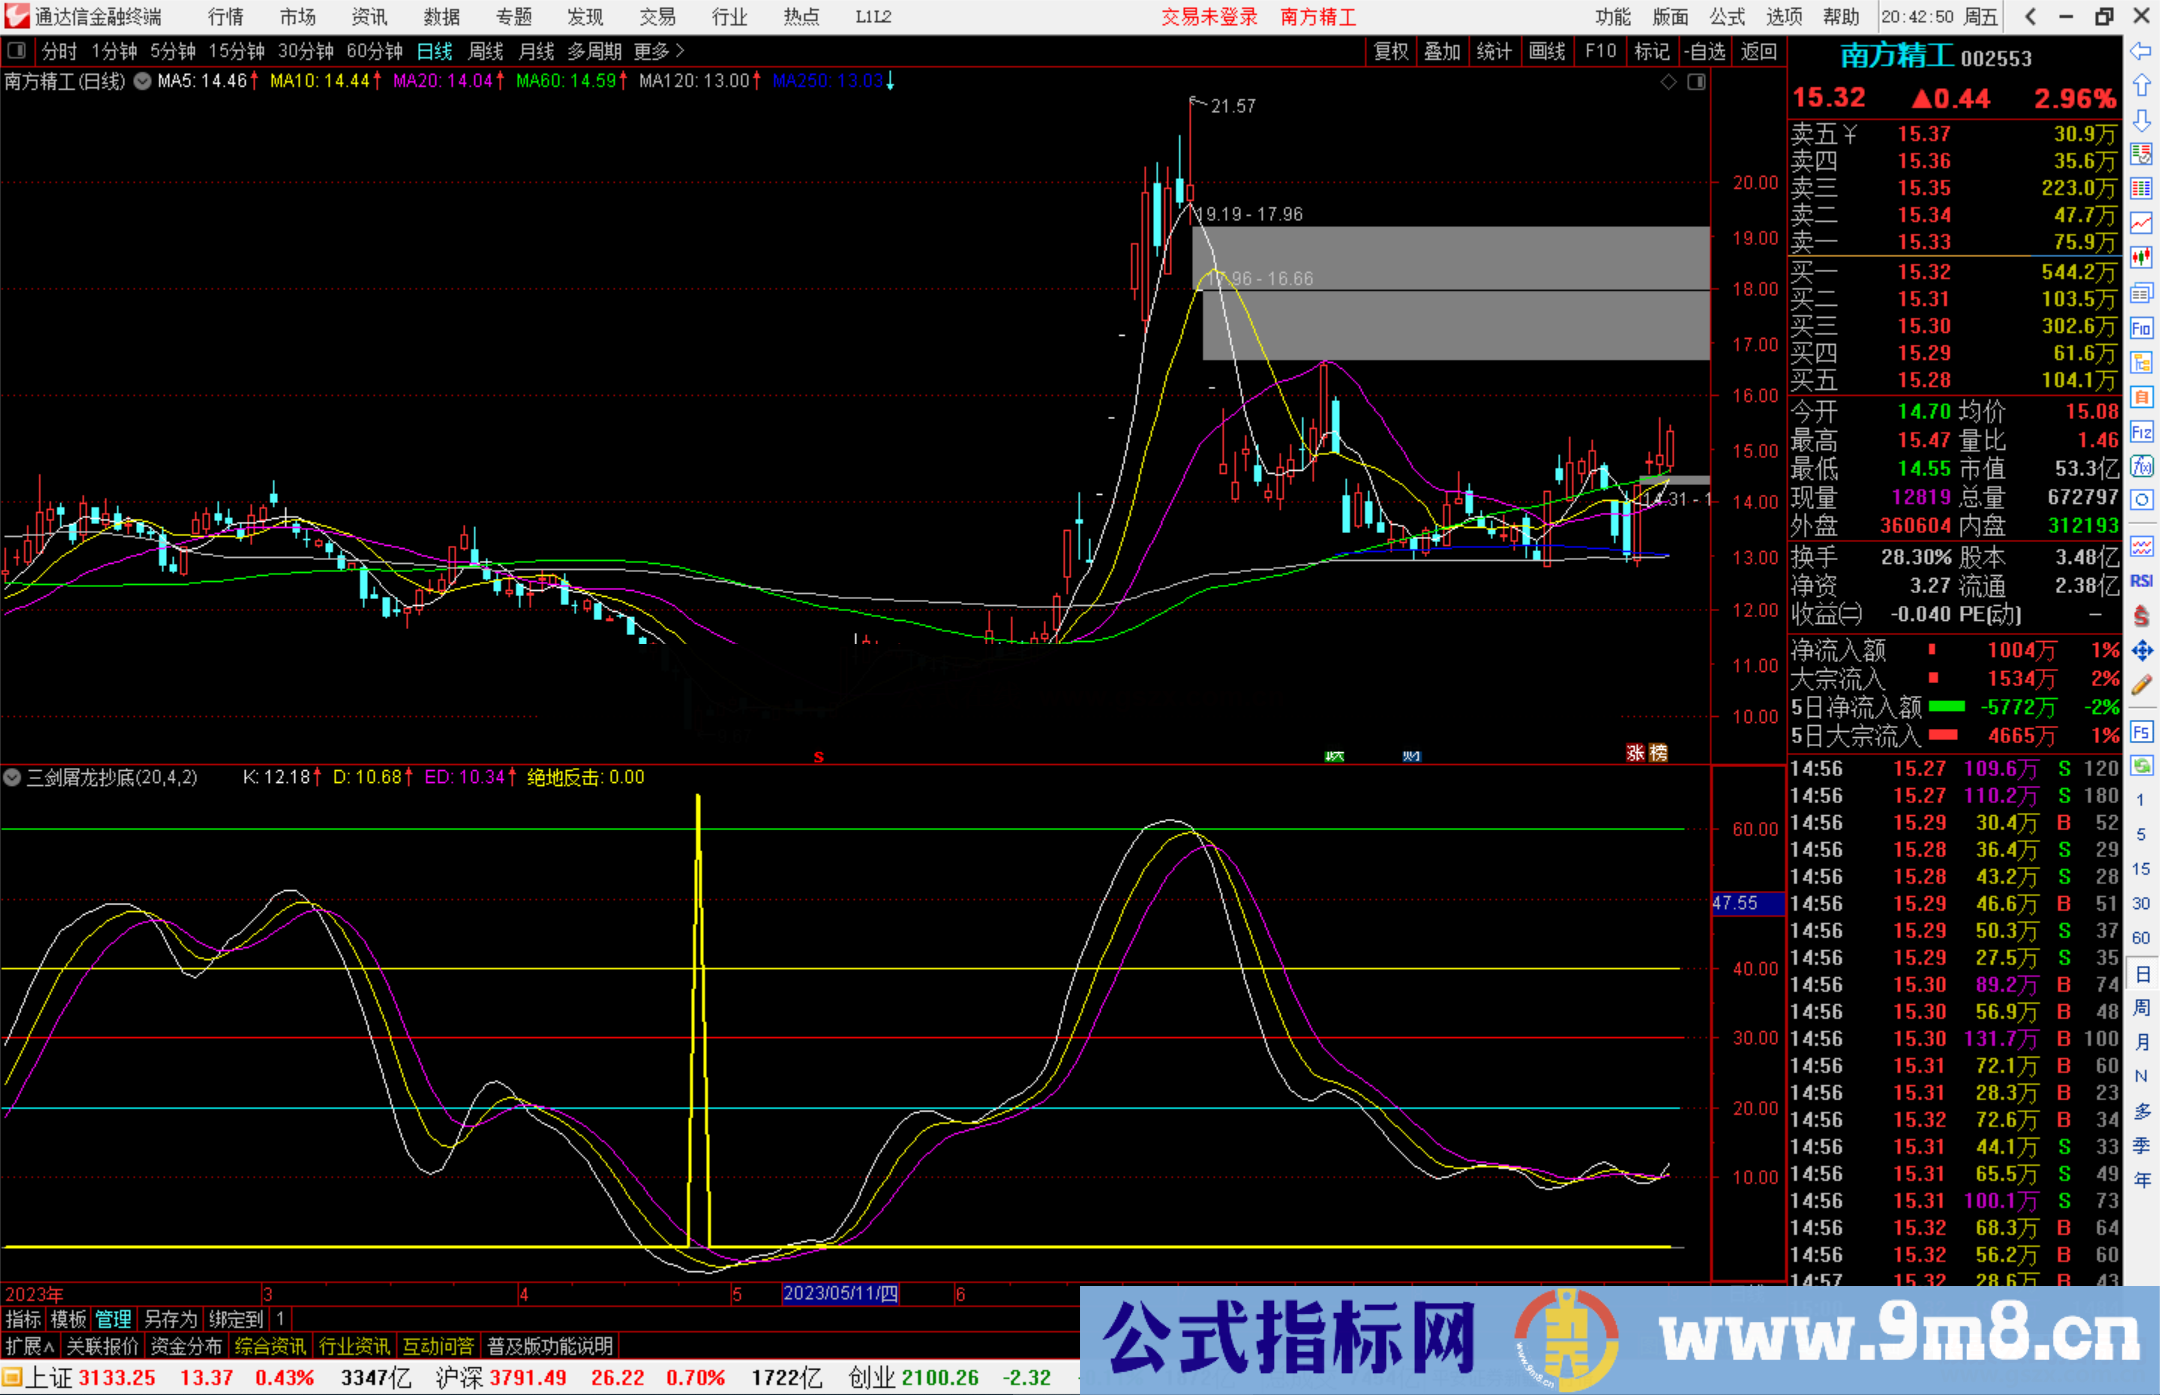
Task: Click the pencil drawing icon in right sidebar
Action: pos(2142,681)
